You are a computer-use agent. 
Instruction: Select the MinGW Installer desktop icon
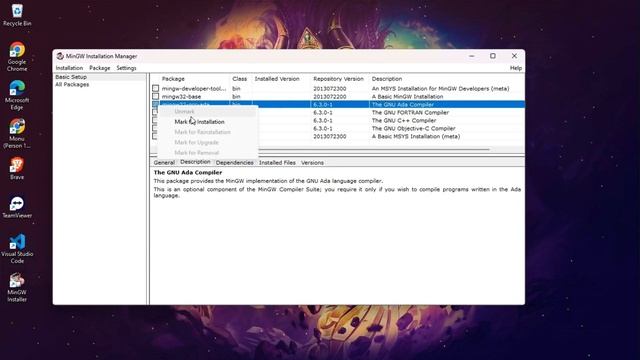click(17, 287)
